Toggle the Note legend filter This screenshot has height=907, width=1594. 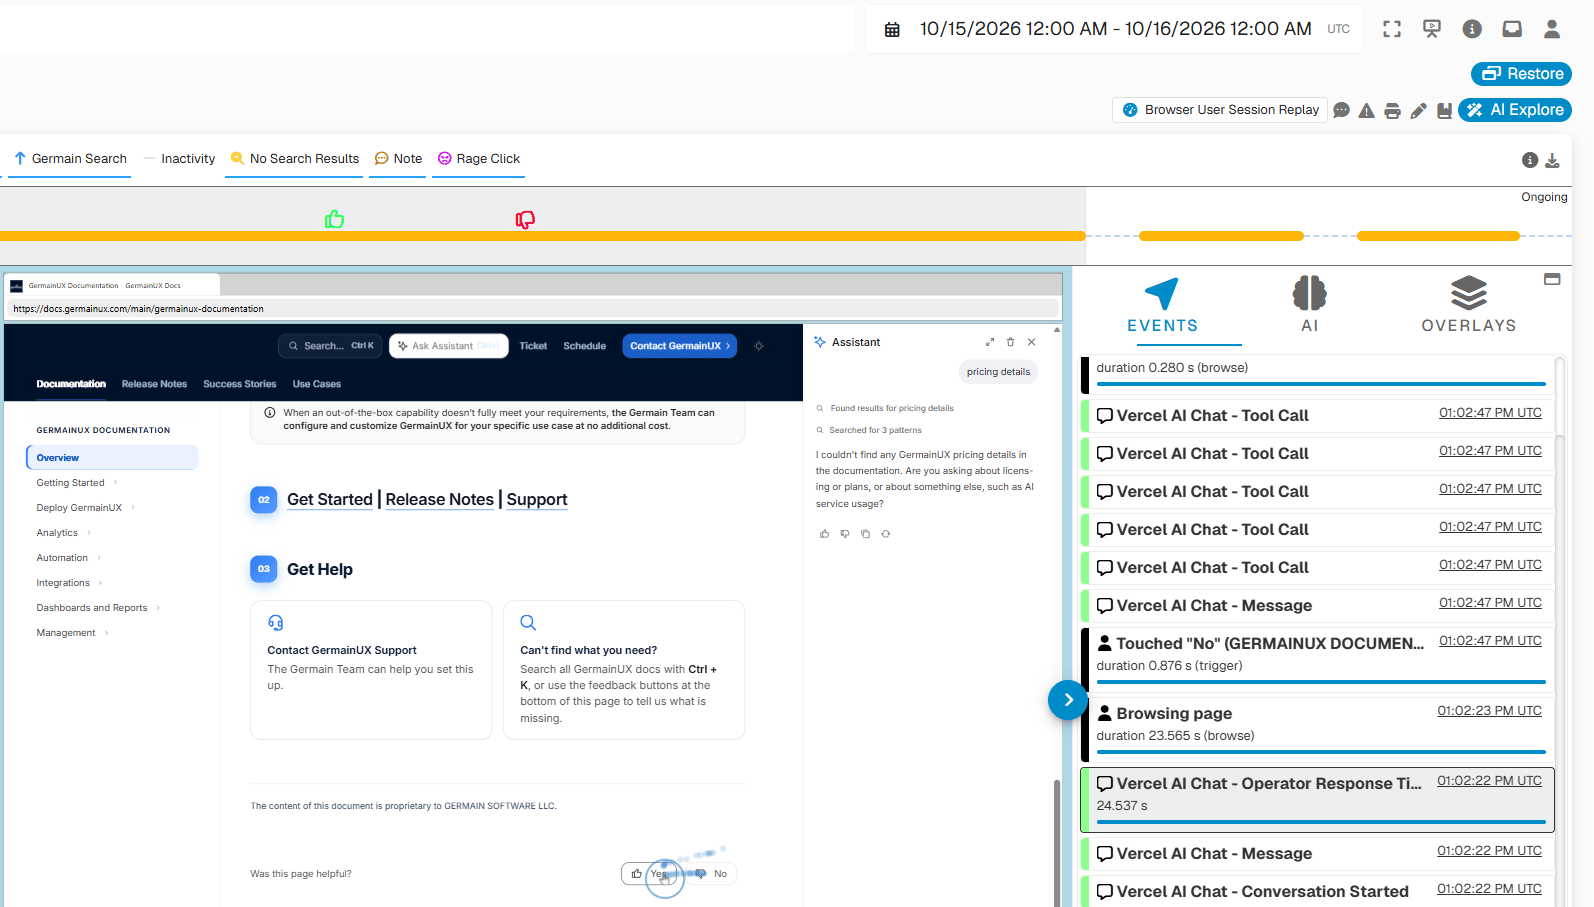(398, 159)
